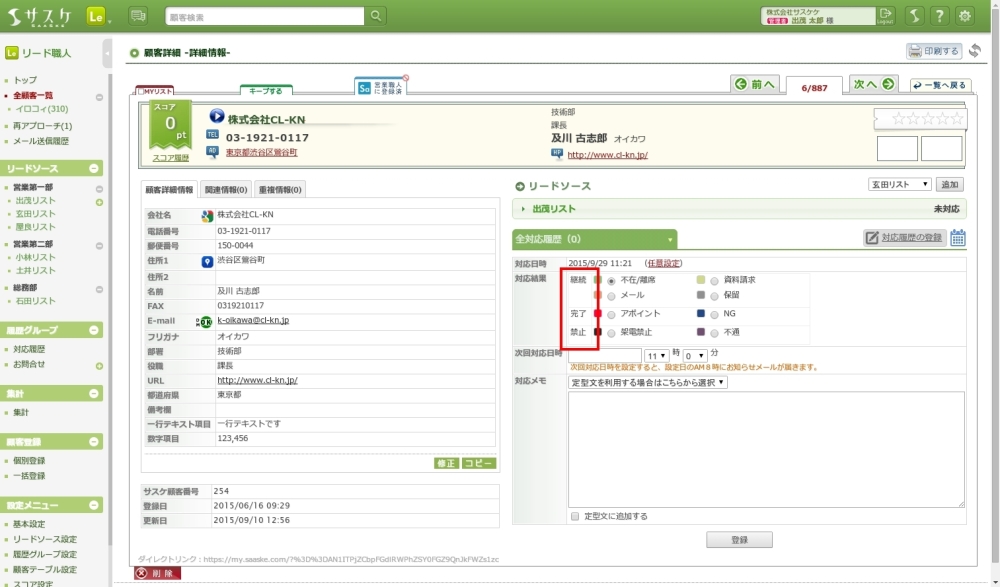Click the 登録 button
Screen dimensions: 1000x587
point(739,540)
